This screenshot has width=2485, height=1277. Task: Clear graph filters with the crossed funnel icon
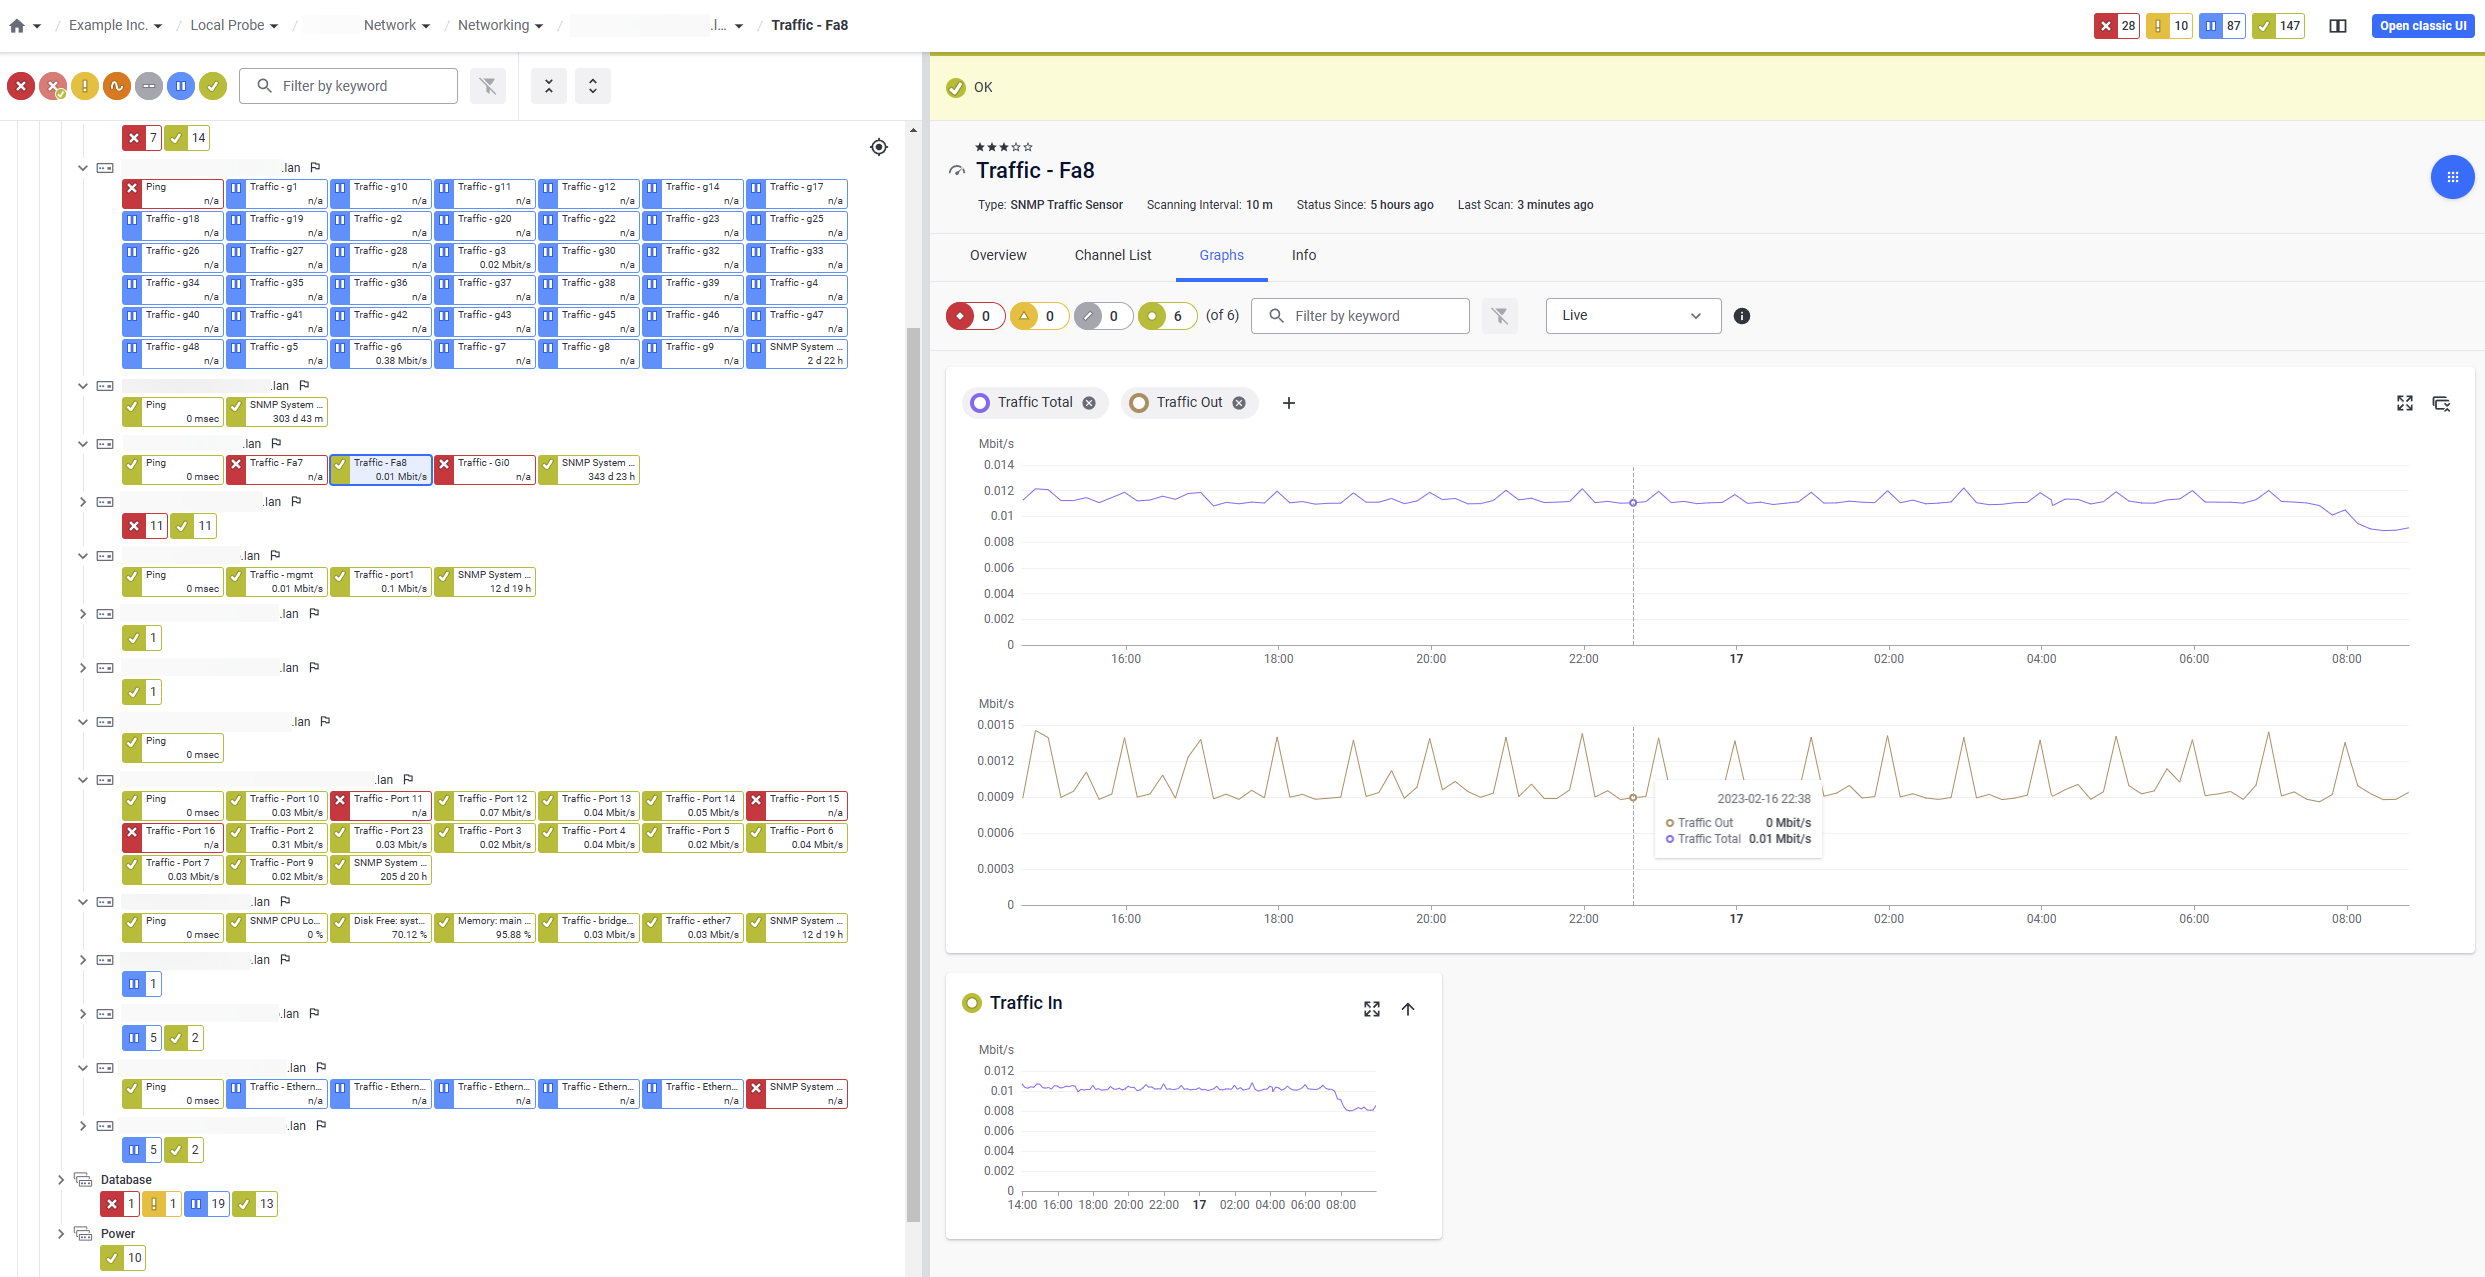point(1500,316)
